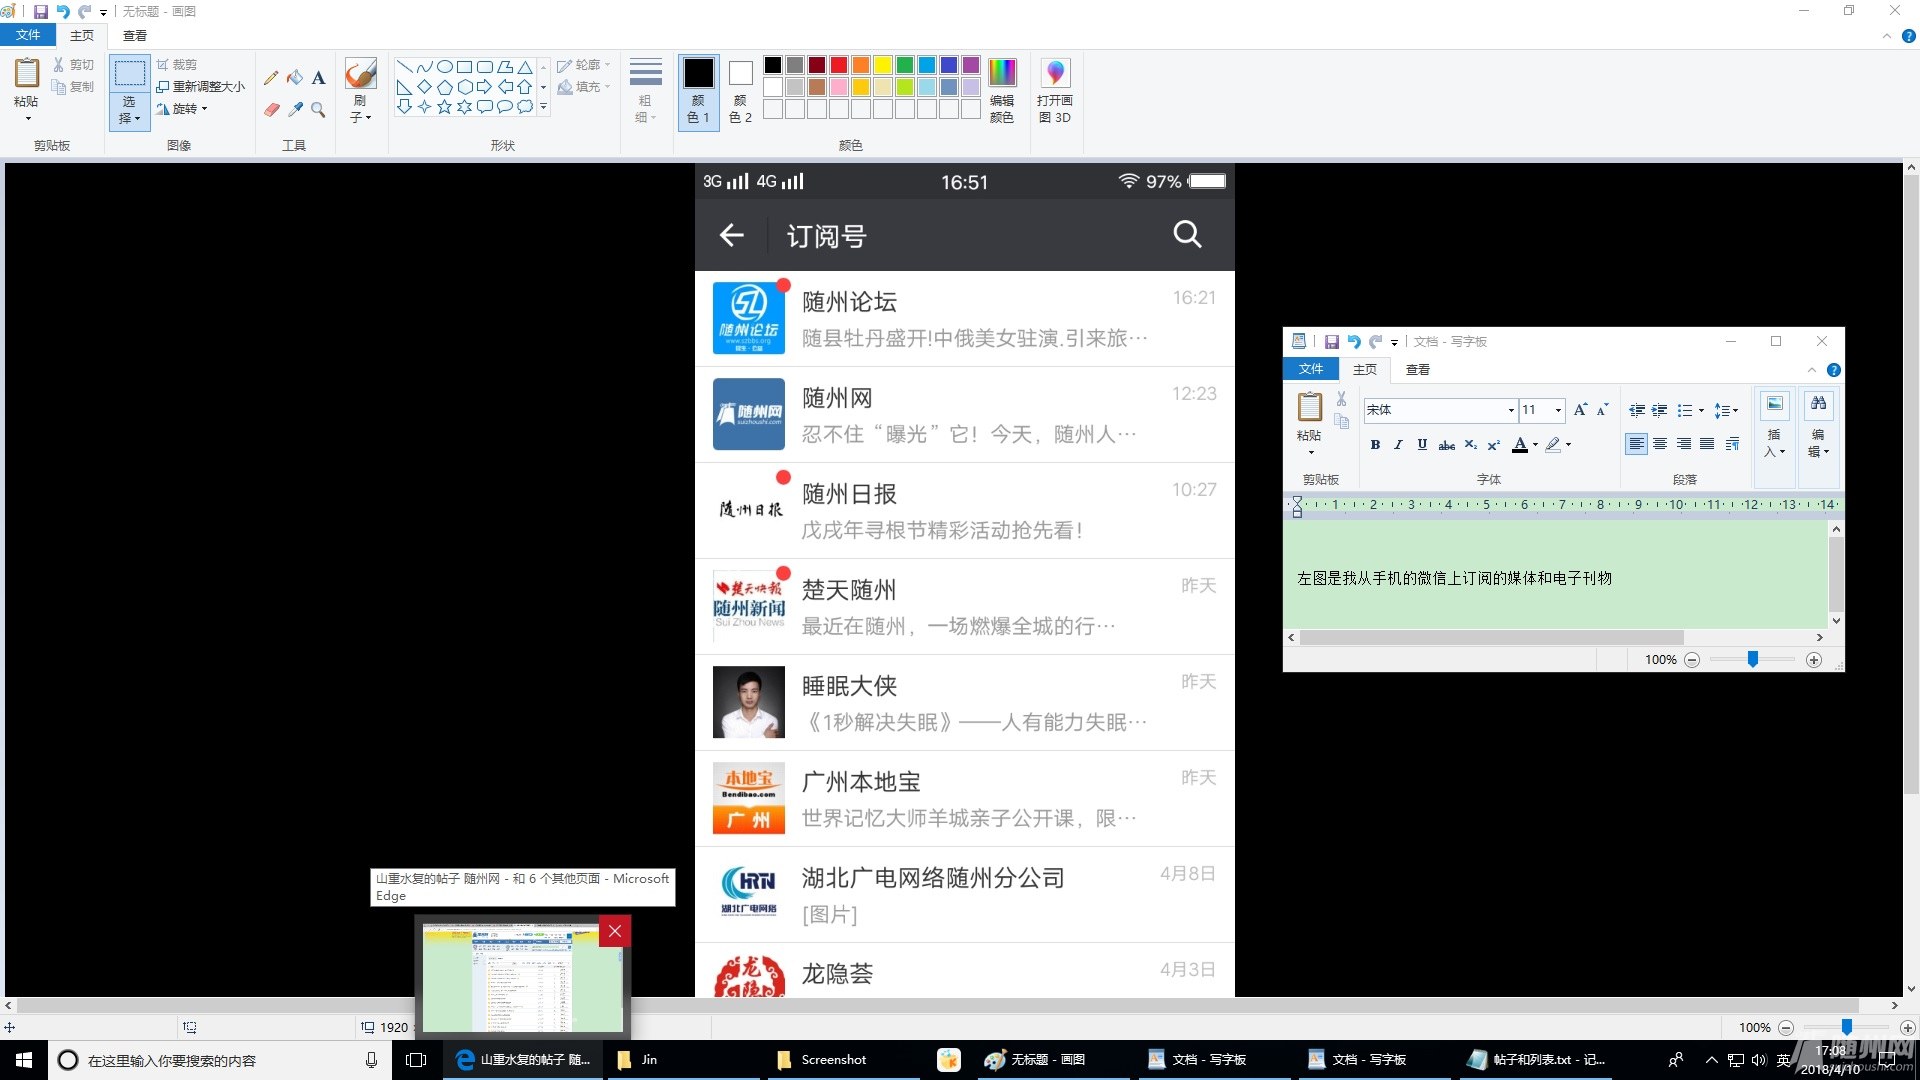This screenshot has width=1920, height=1080.
Task: Open the Brushes (刷子) dropdown
Action: click(360, 109)
